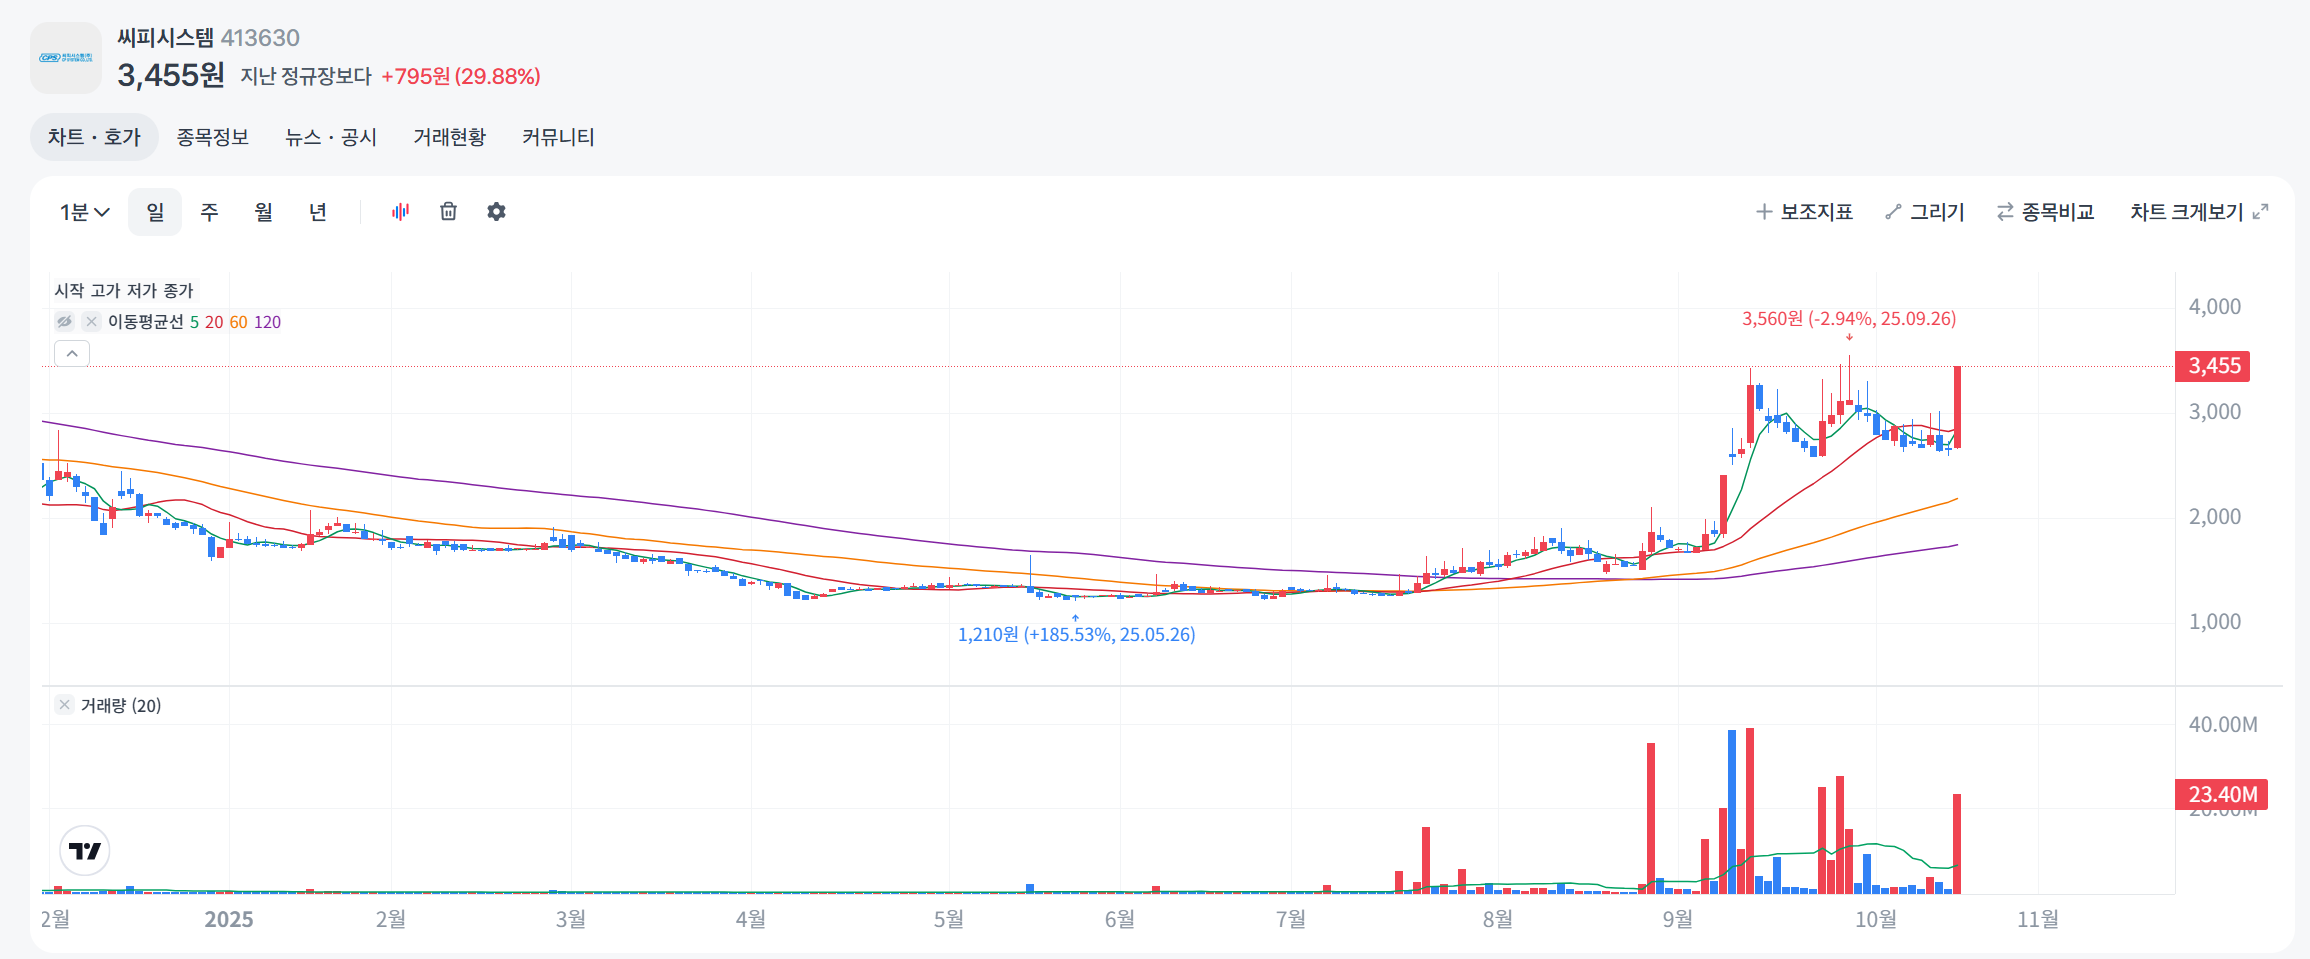This screenshot has height=959, width=2310.
Task: Click the 120-day moving average label
Action: point(267,322)
